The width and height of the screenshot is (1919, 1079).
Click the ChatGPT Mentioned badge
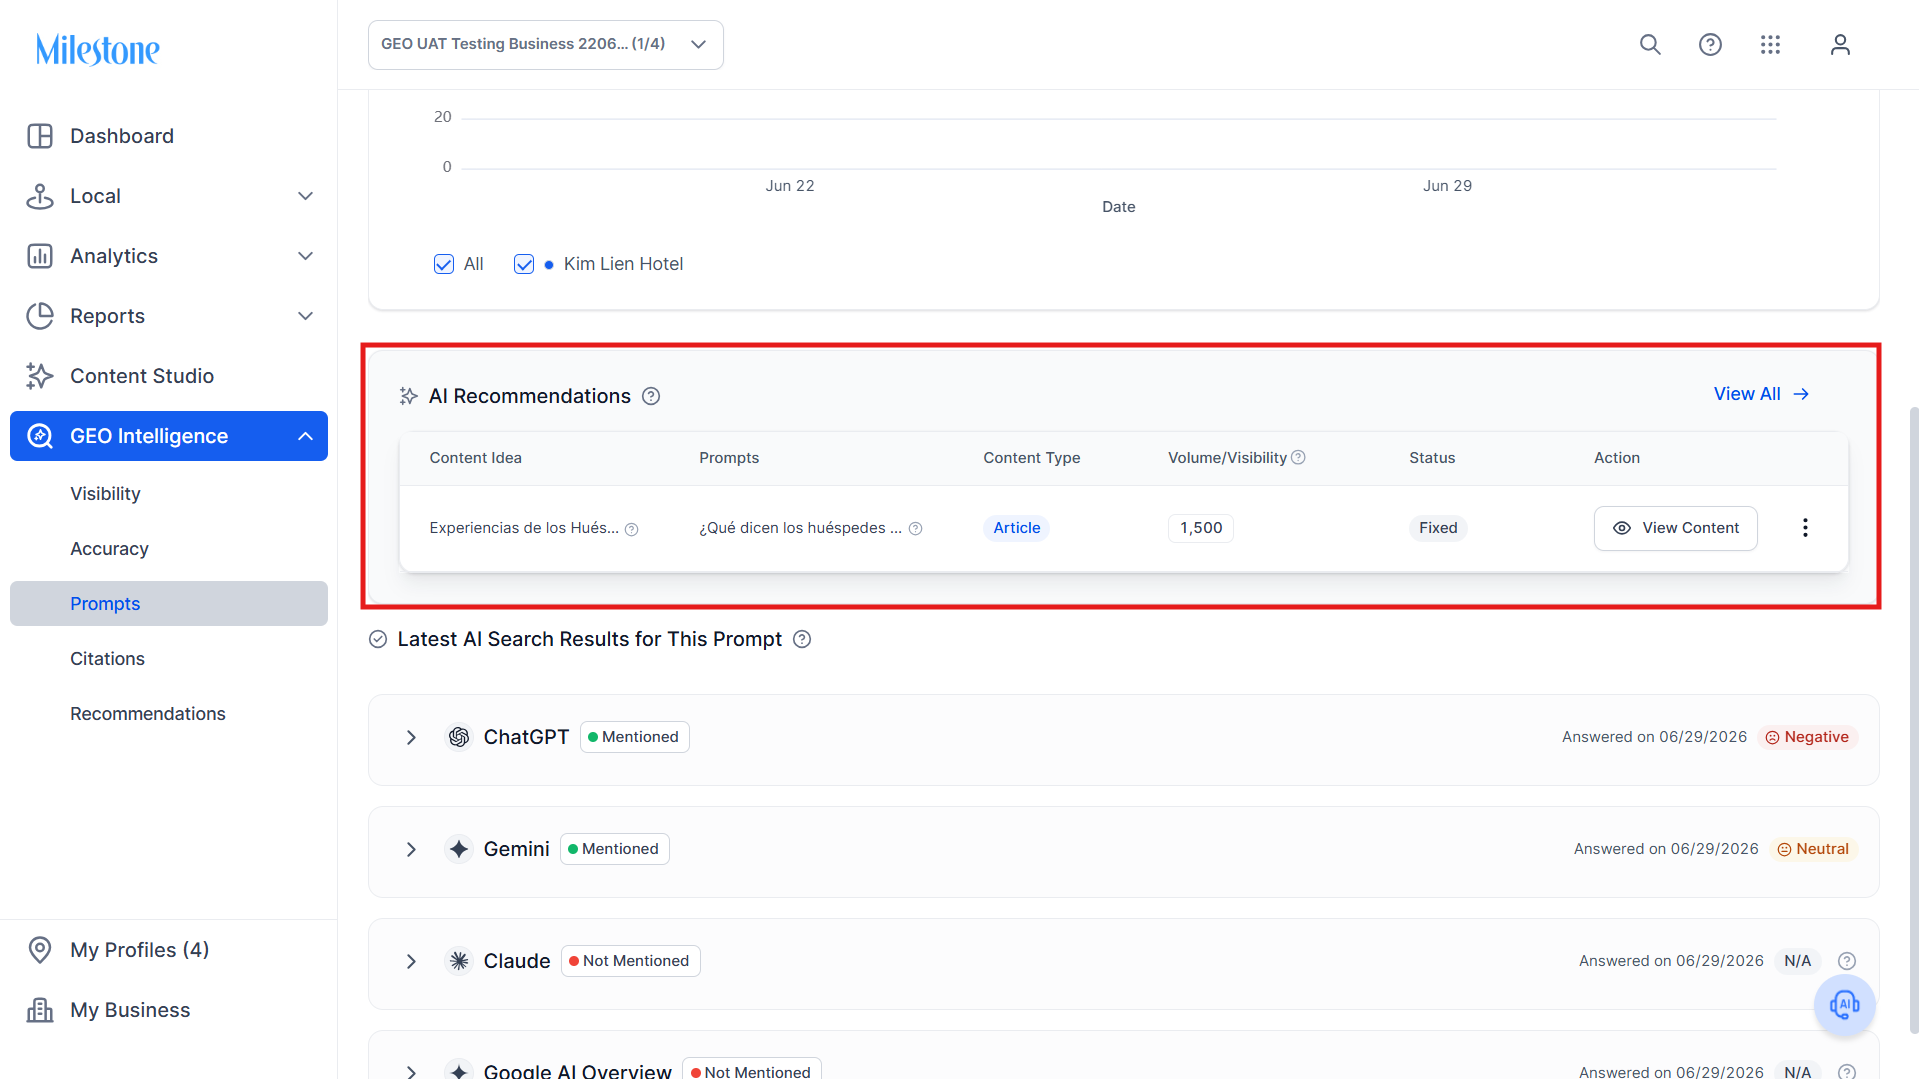635,737
